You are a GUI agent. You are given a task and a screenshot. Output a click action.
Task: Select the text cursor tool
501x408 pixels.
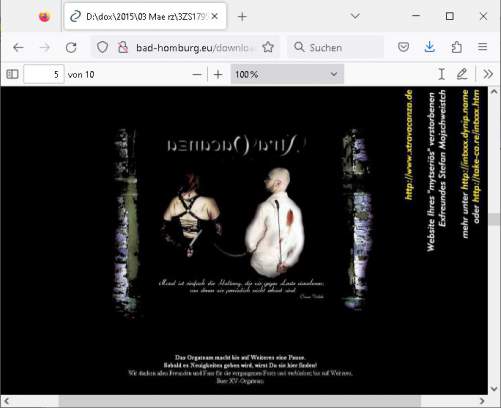click(442, 74)
